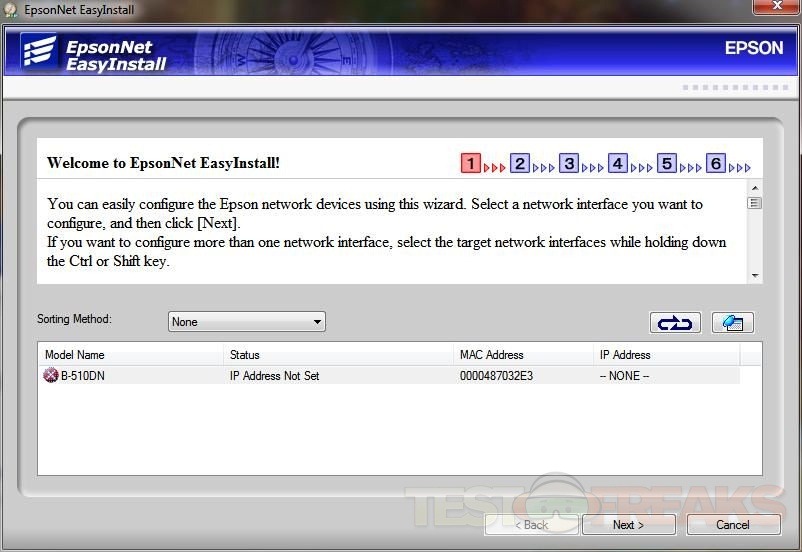Click the step 1 wizard indicator
Viewport: 802px width, 552px height.
[x=471, y=164]
